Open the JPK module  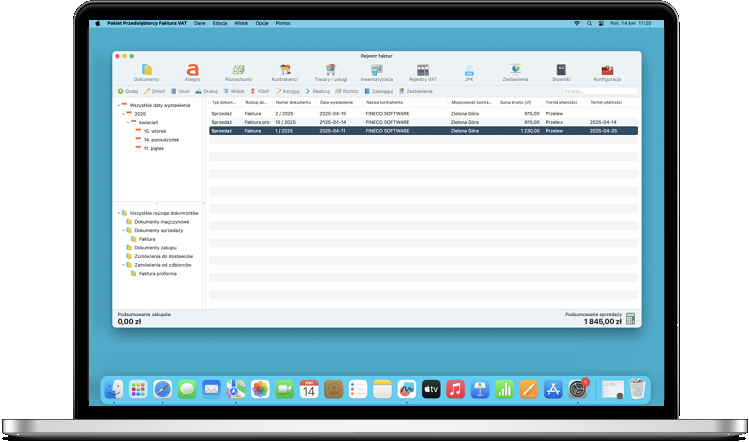[469, 73]
